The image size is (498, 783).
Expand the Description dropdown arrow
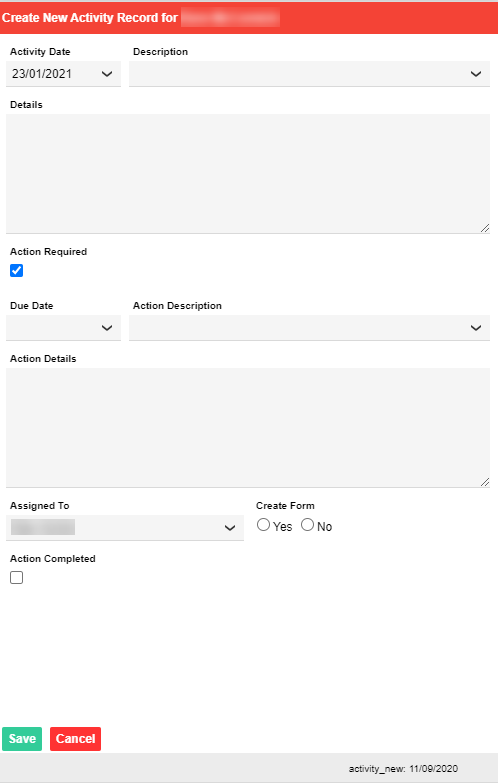pyautogui.click(x=476, y=74)
